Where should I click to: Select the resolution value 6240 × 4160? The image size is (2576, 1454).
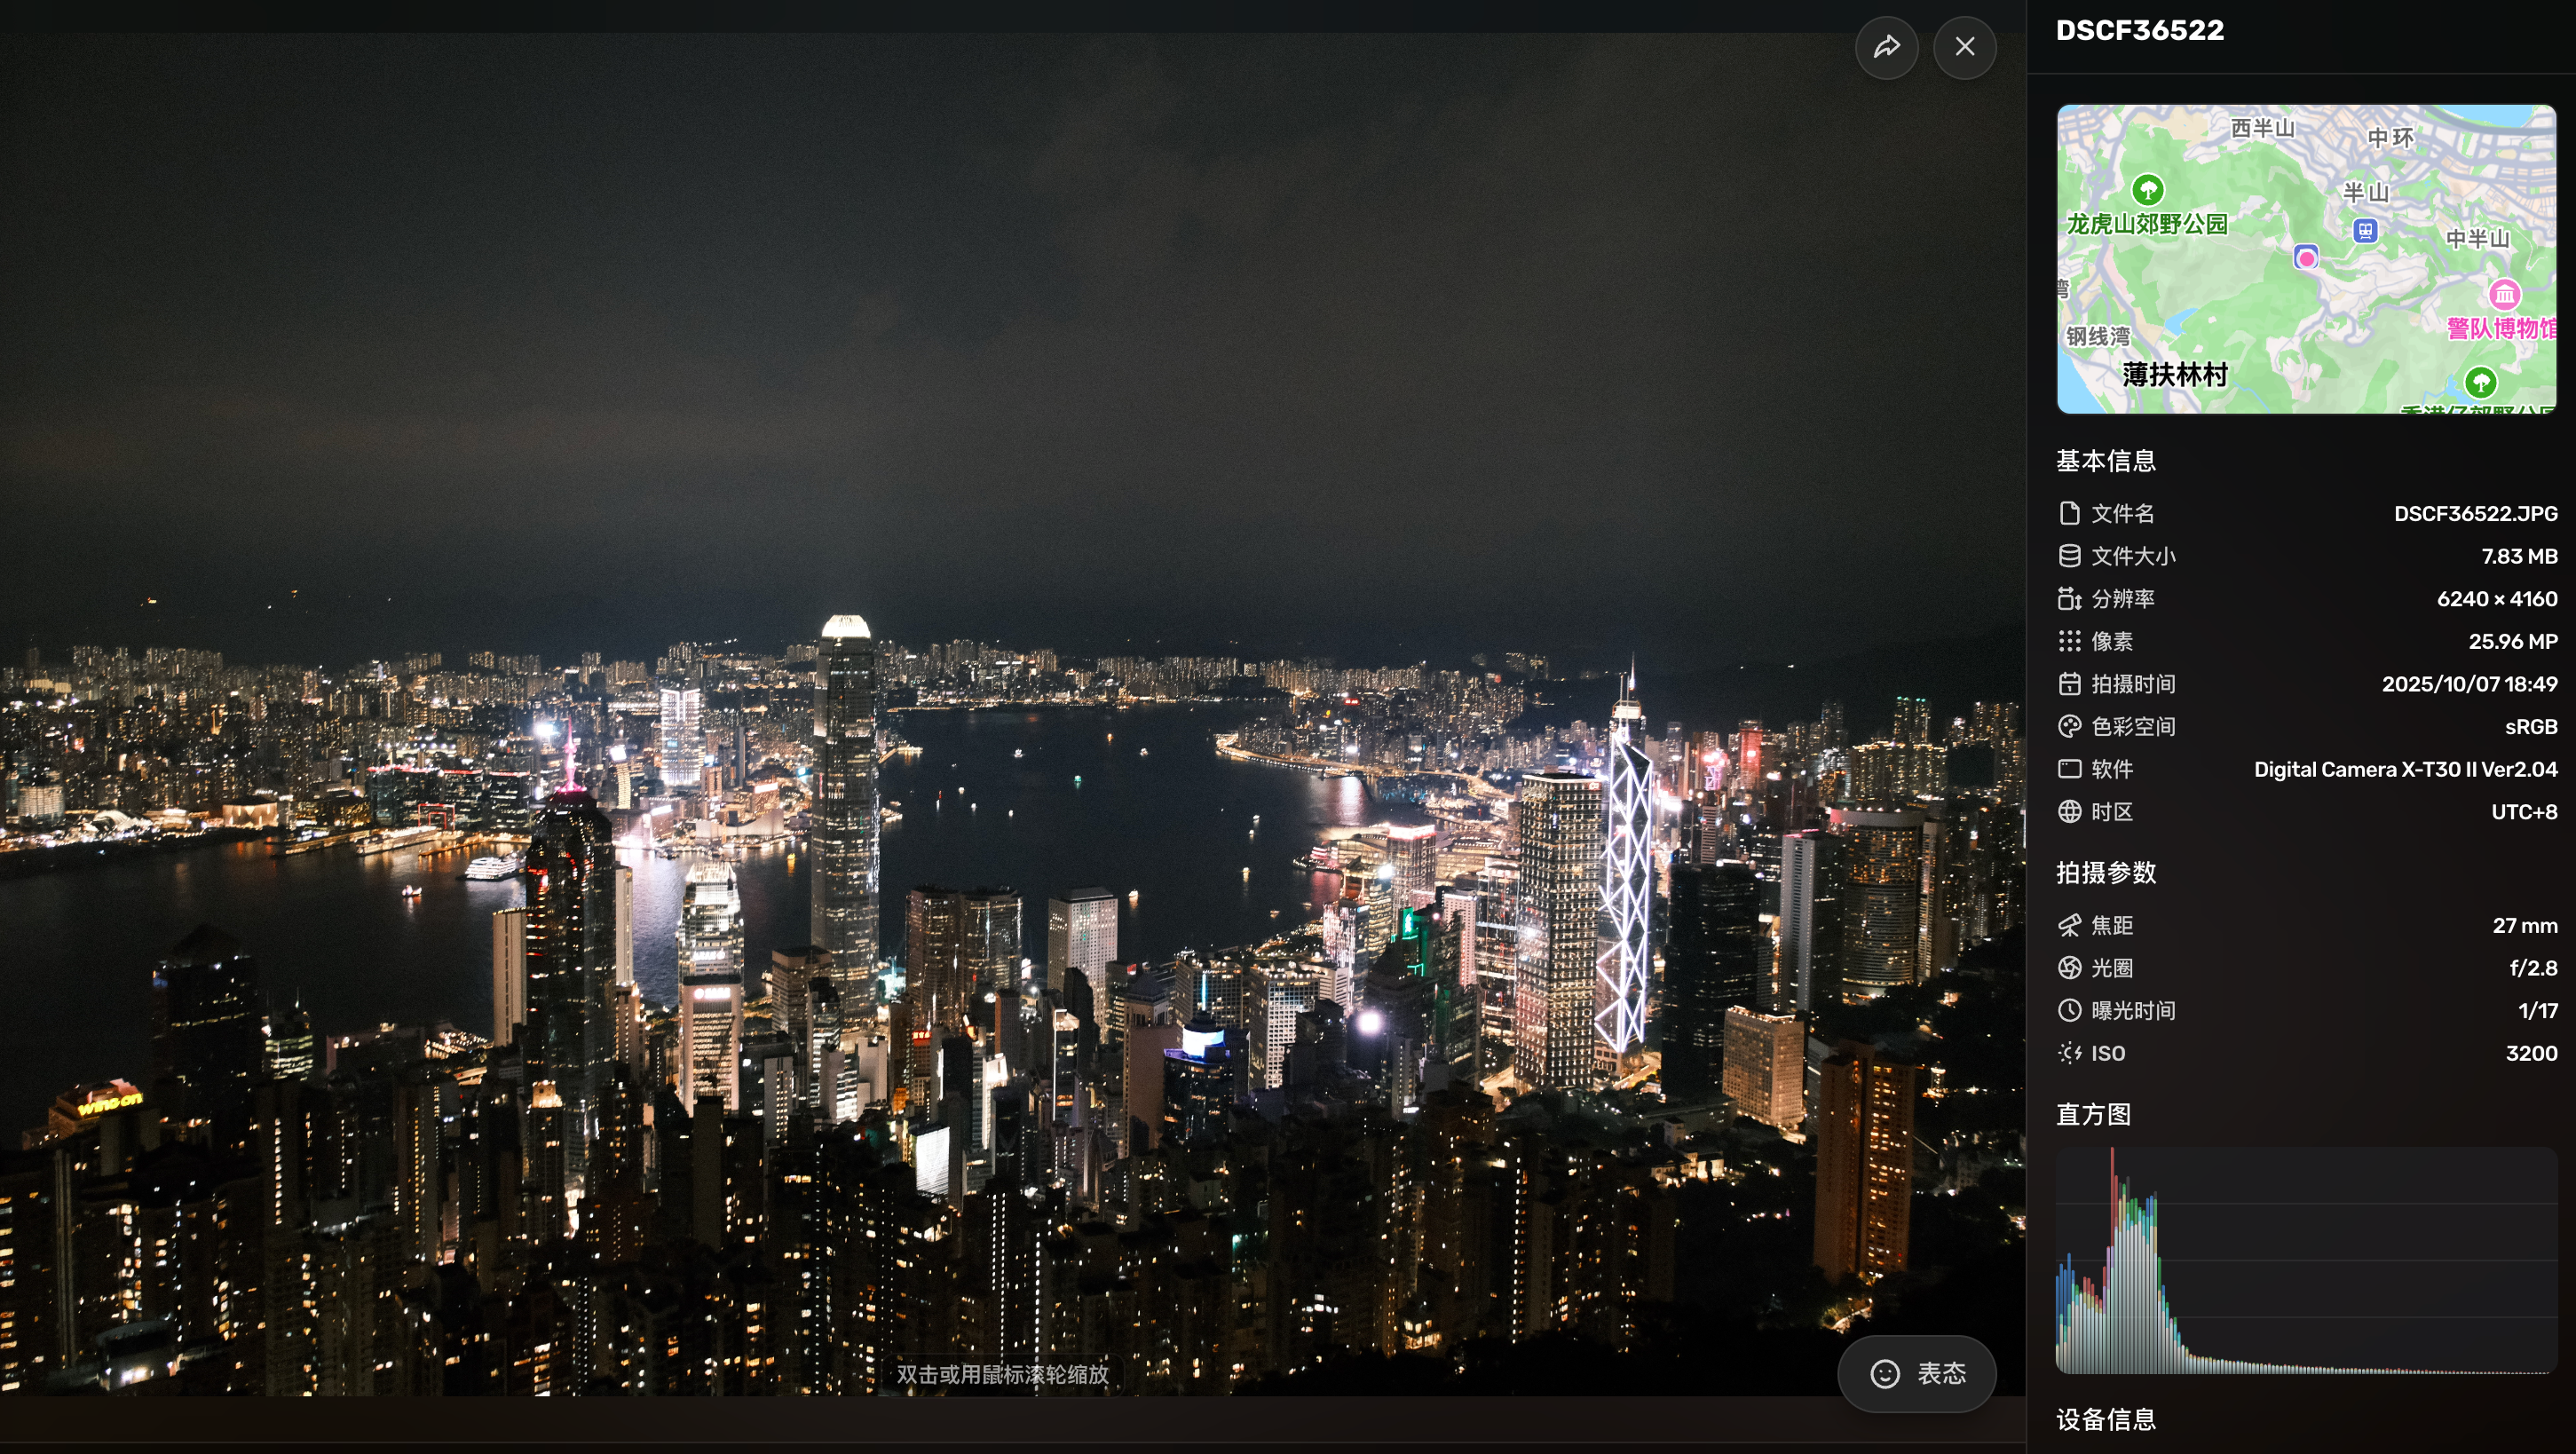pos(2497,598)
